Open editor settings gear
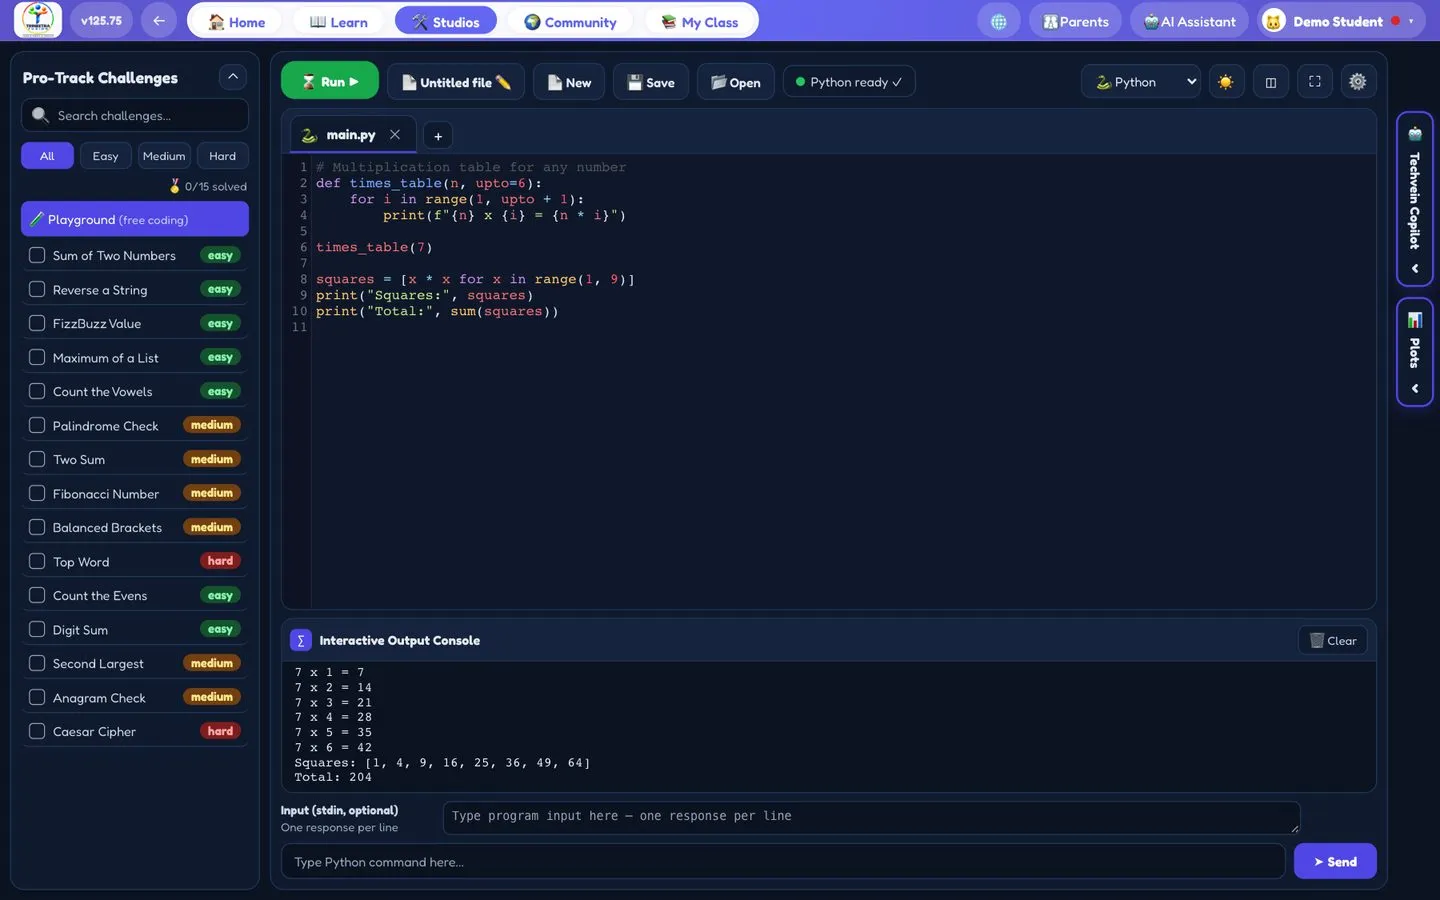1440x900 pixels. point(1357,82)
